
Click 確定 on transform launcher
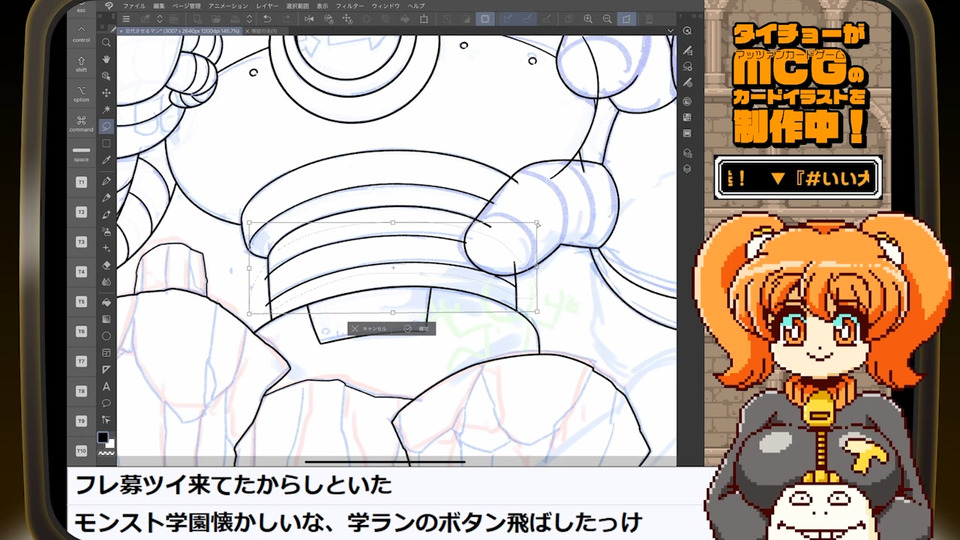point(416,329)
